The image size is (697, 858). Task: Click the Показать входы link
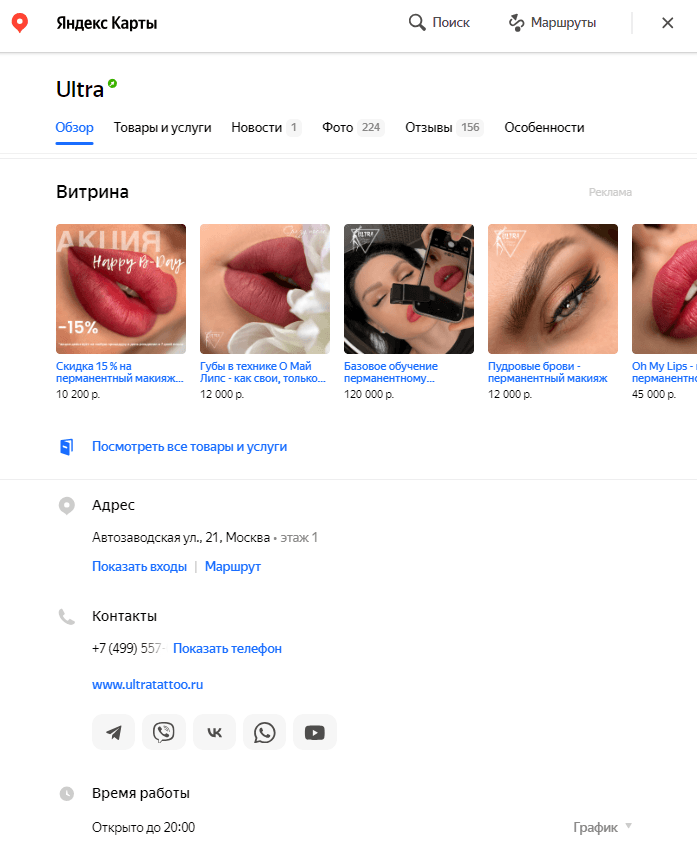coord(140,566)
